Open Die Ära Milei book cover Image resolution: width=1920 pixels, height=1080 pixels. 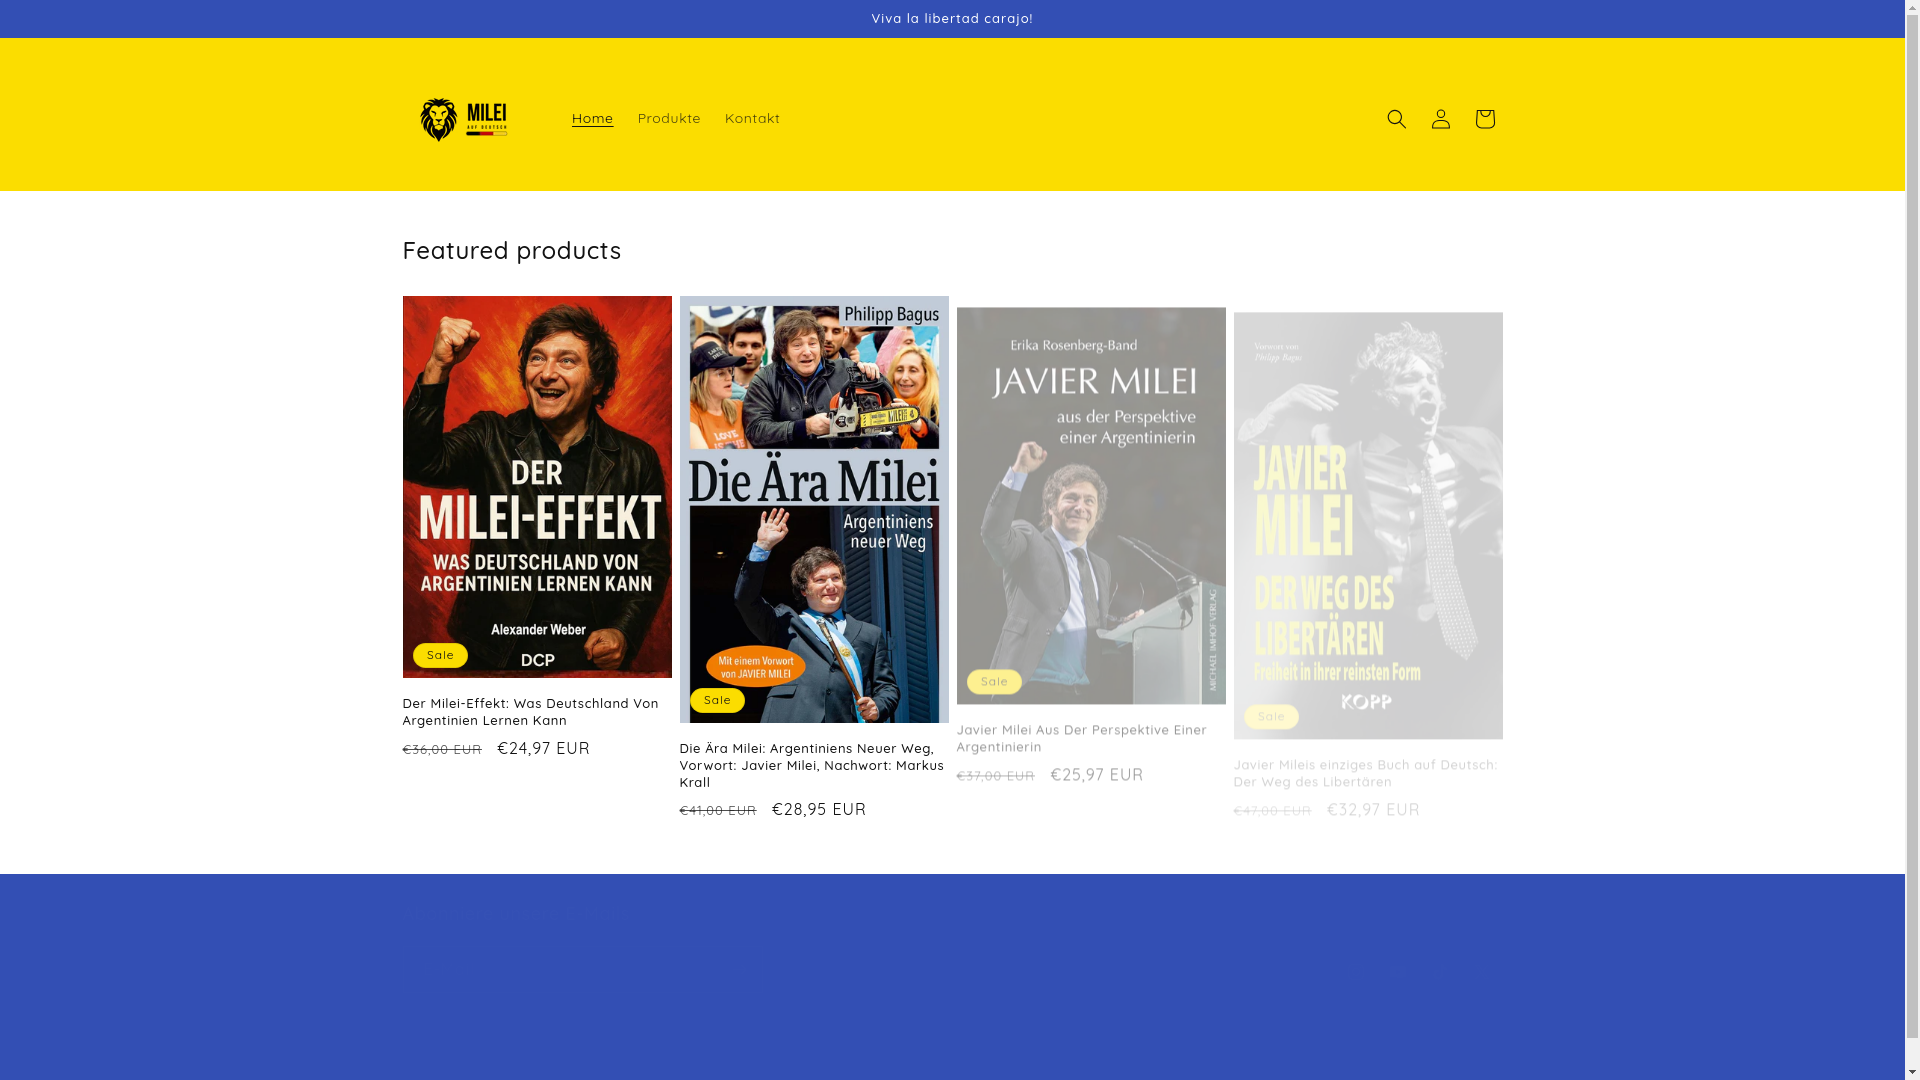click(814, 509)
